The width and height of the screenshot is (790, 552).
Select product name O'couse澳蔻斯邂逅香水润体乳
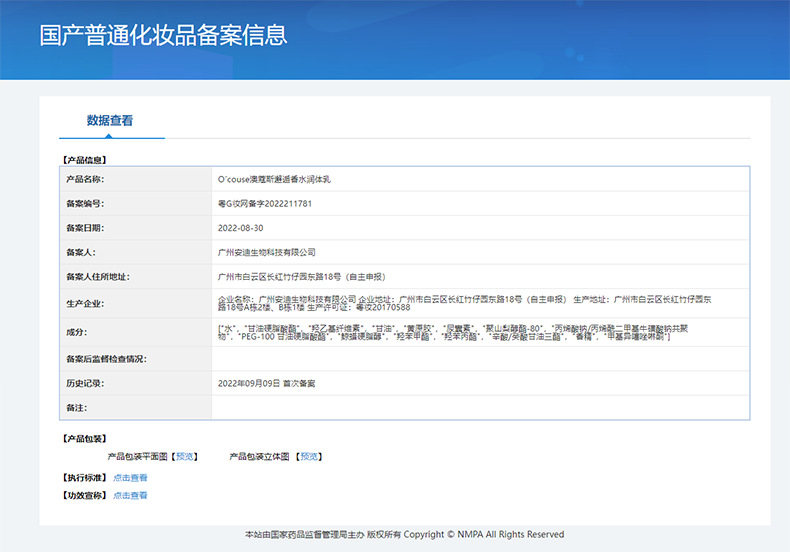pos(274,179)
